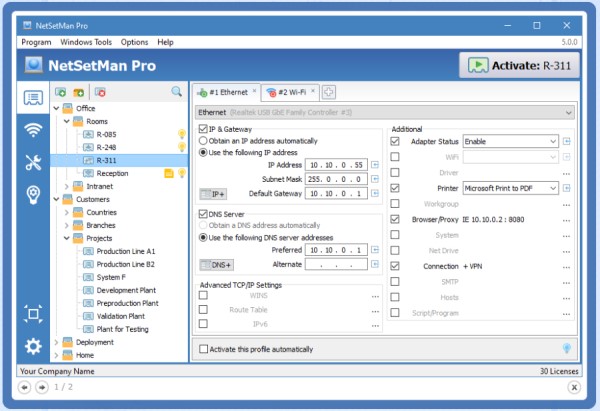Toggle Adapter Status checkbox
The height and width of the screenshot is (411, 600).
[395, 142]
